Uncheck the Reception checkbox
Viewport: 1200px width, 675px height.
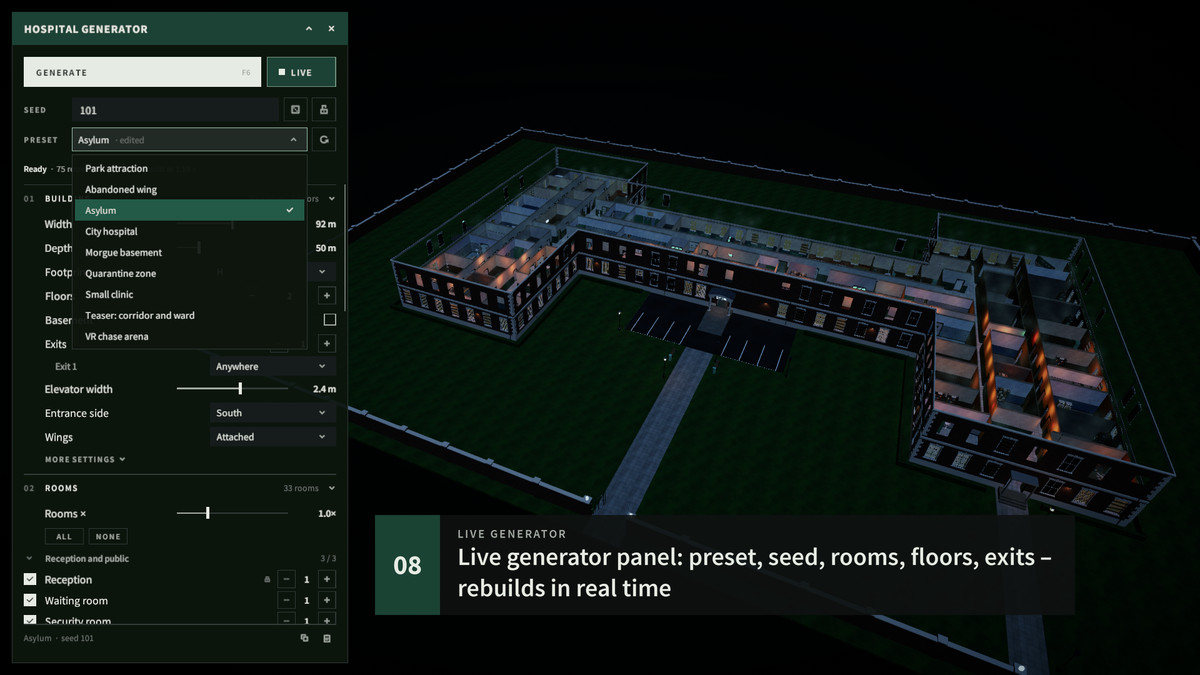(30, 580)
